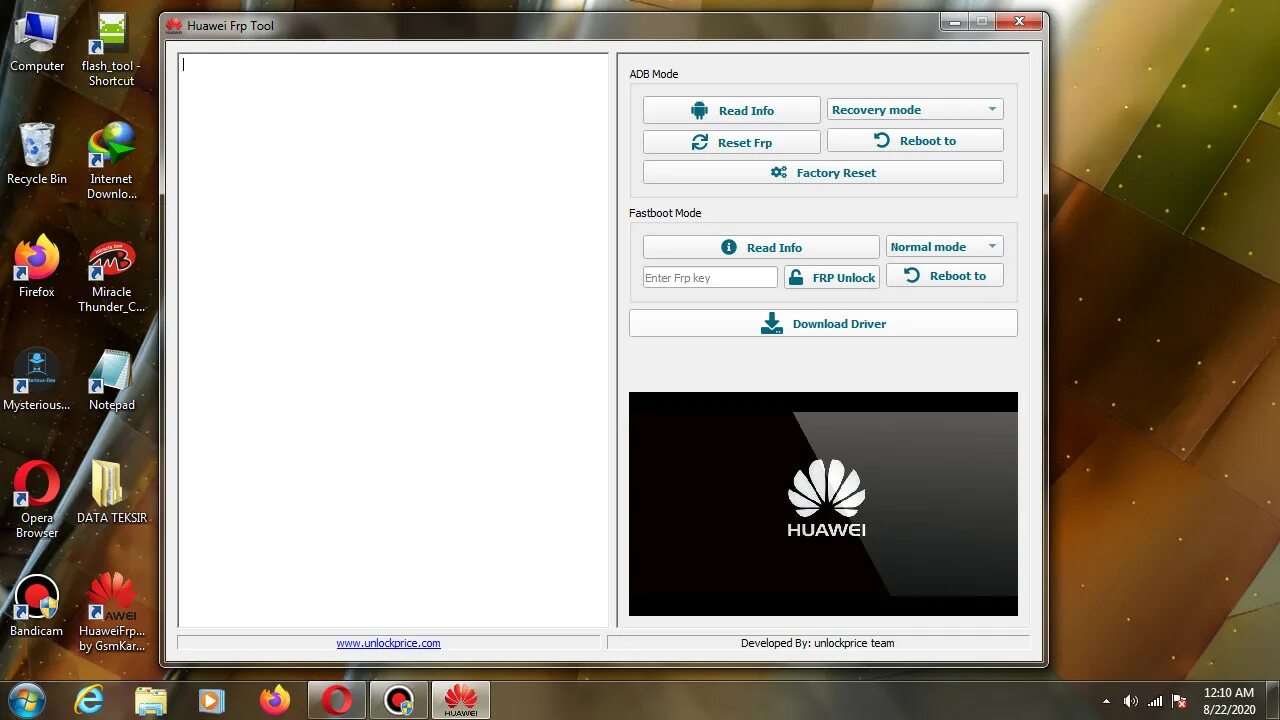Open Miracle Thunder desktop icon
Screen dimensions: 1280x720
111,275
